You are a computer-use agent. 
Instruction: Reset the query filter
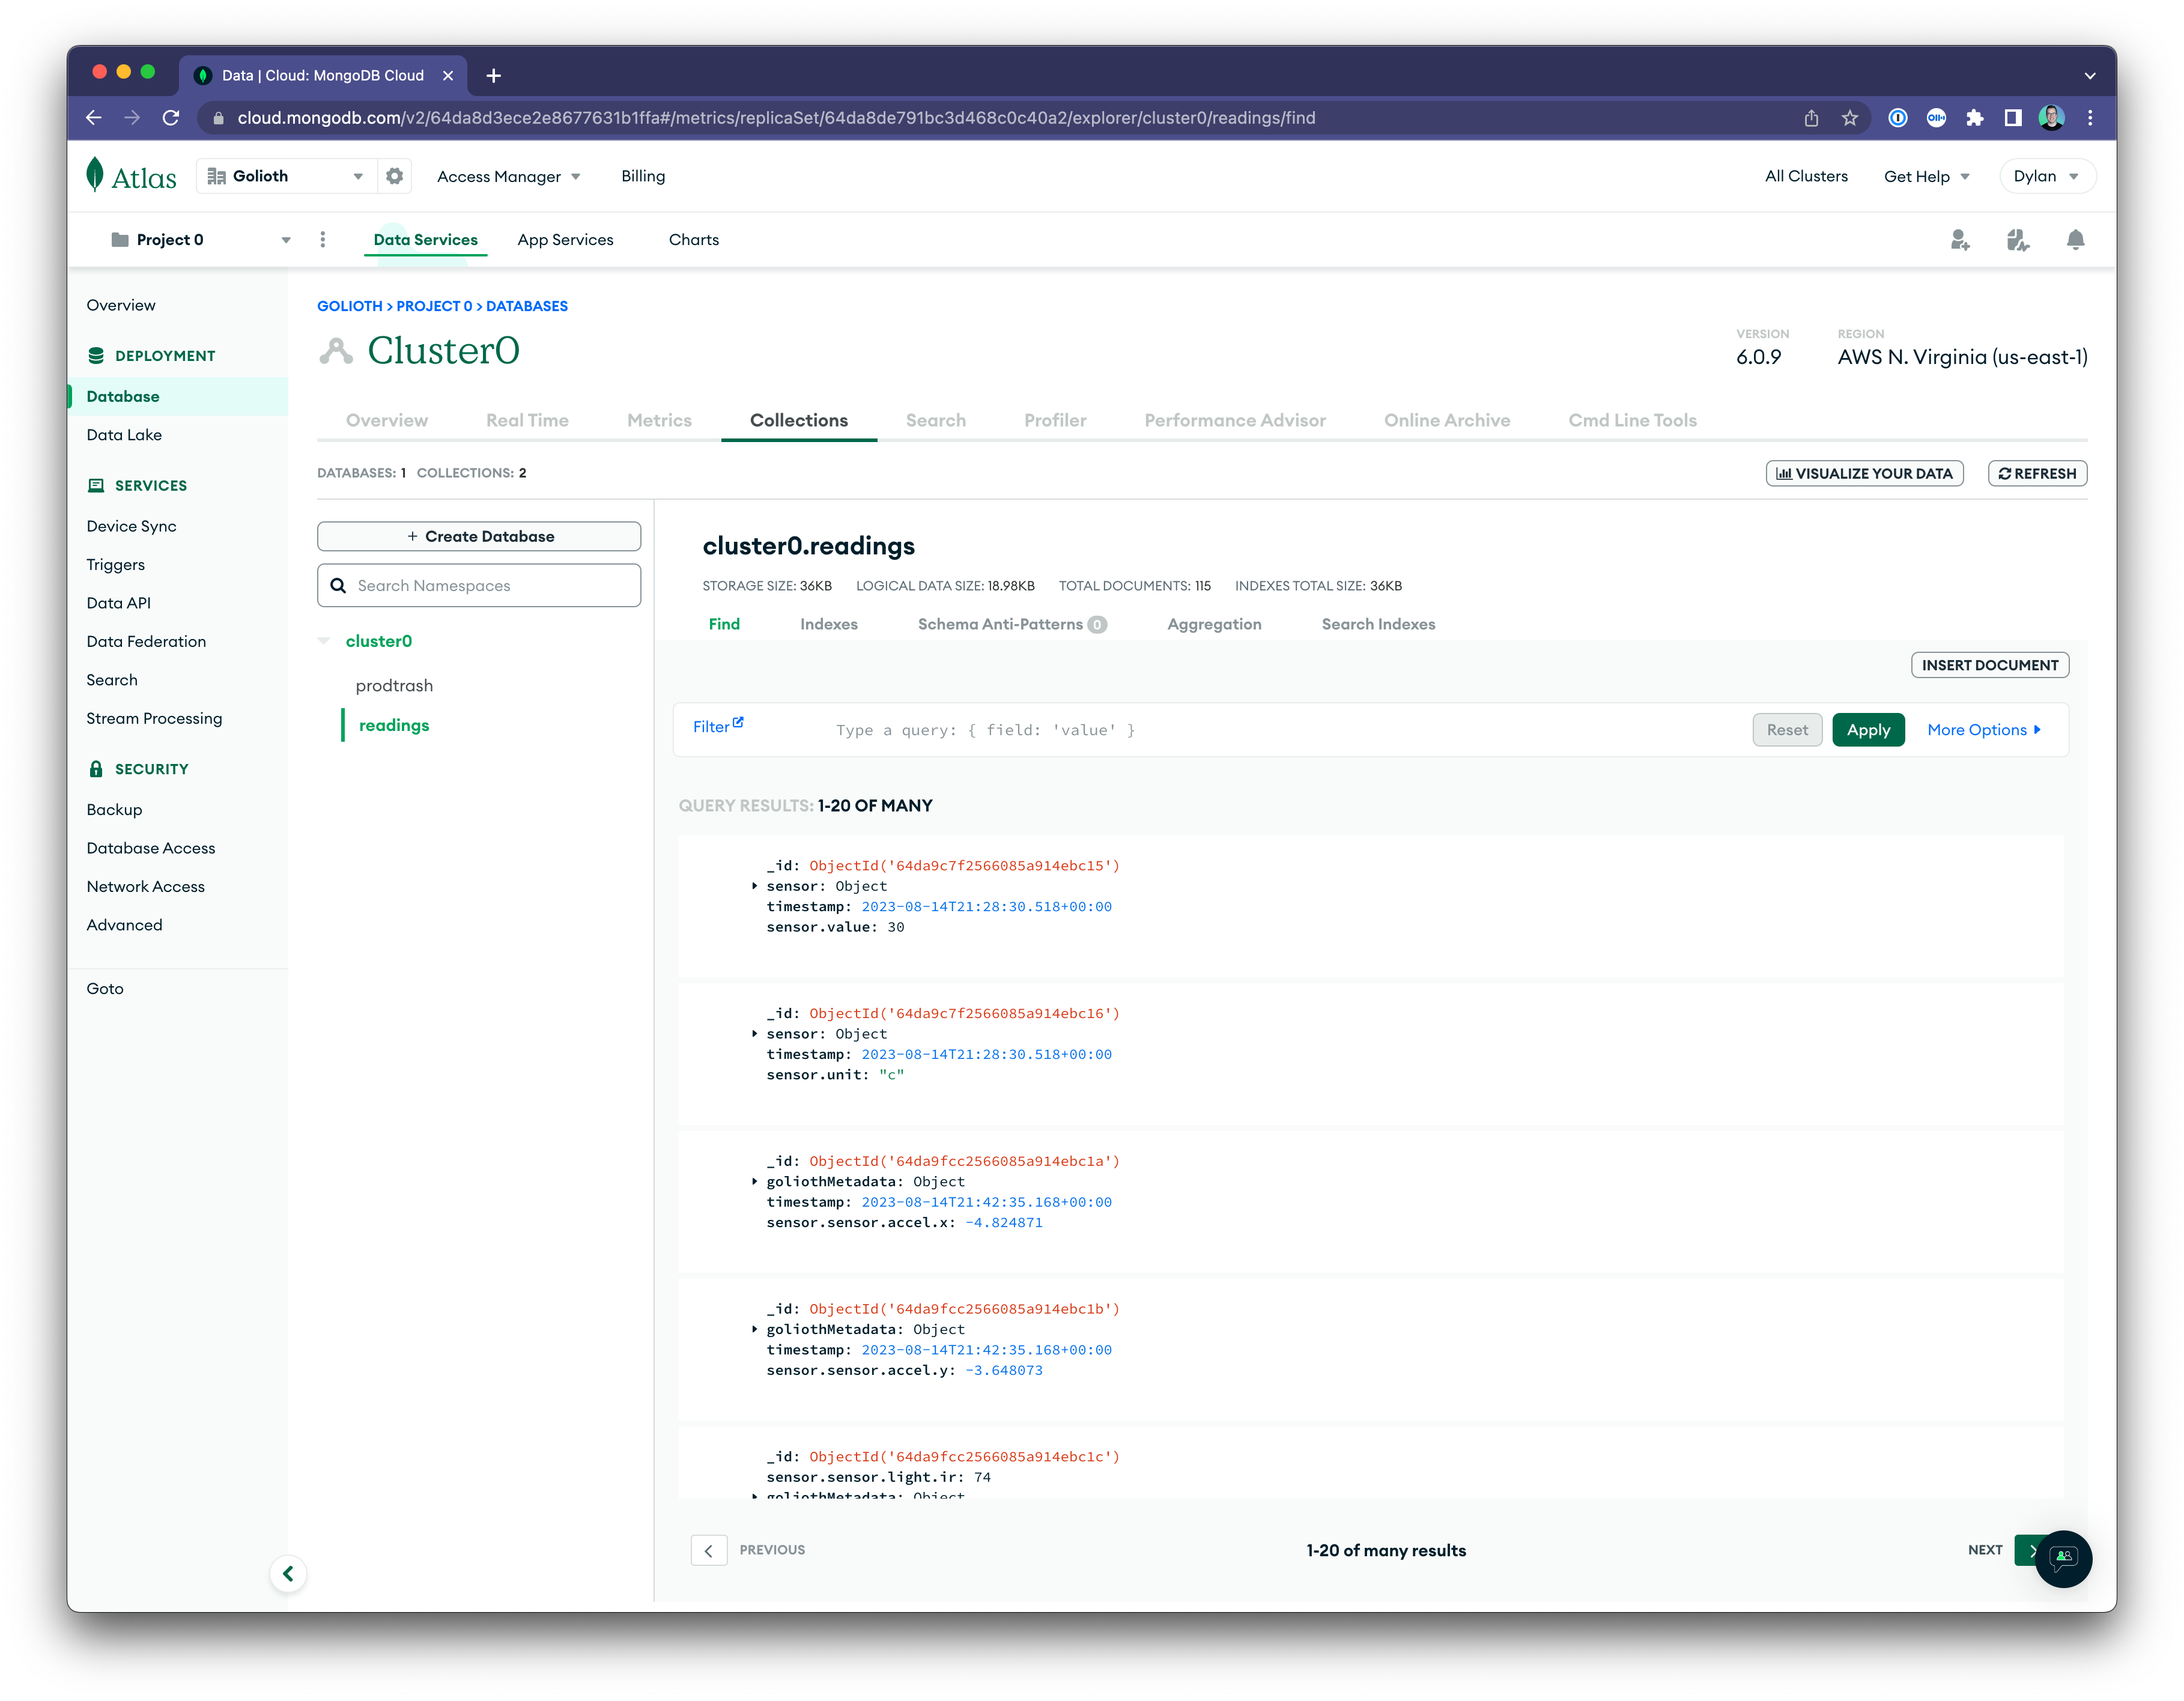[x=1787, y=730]
